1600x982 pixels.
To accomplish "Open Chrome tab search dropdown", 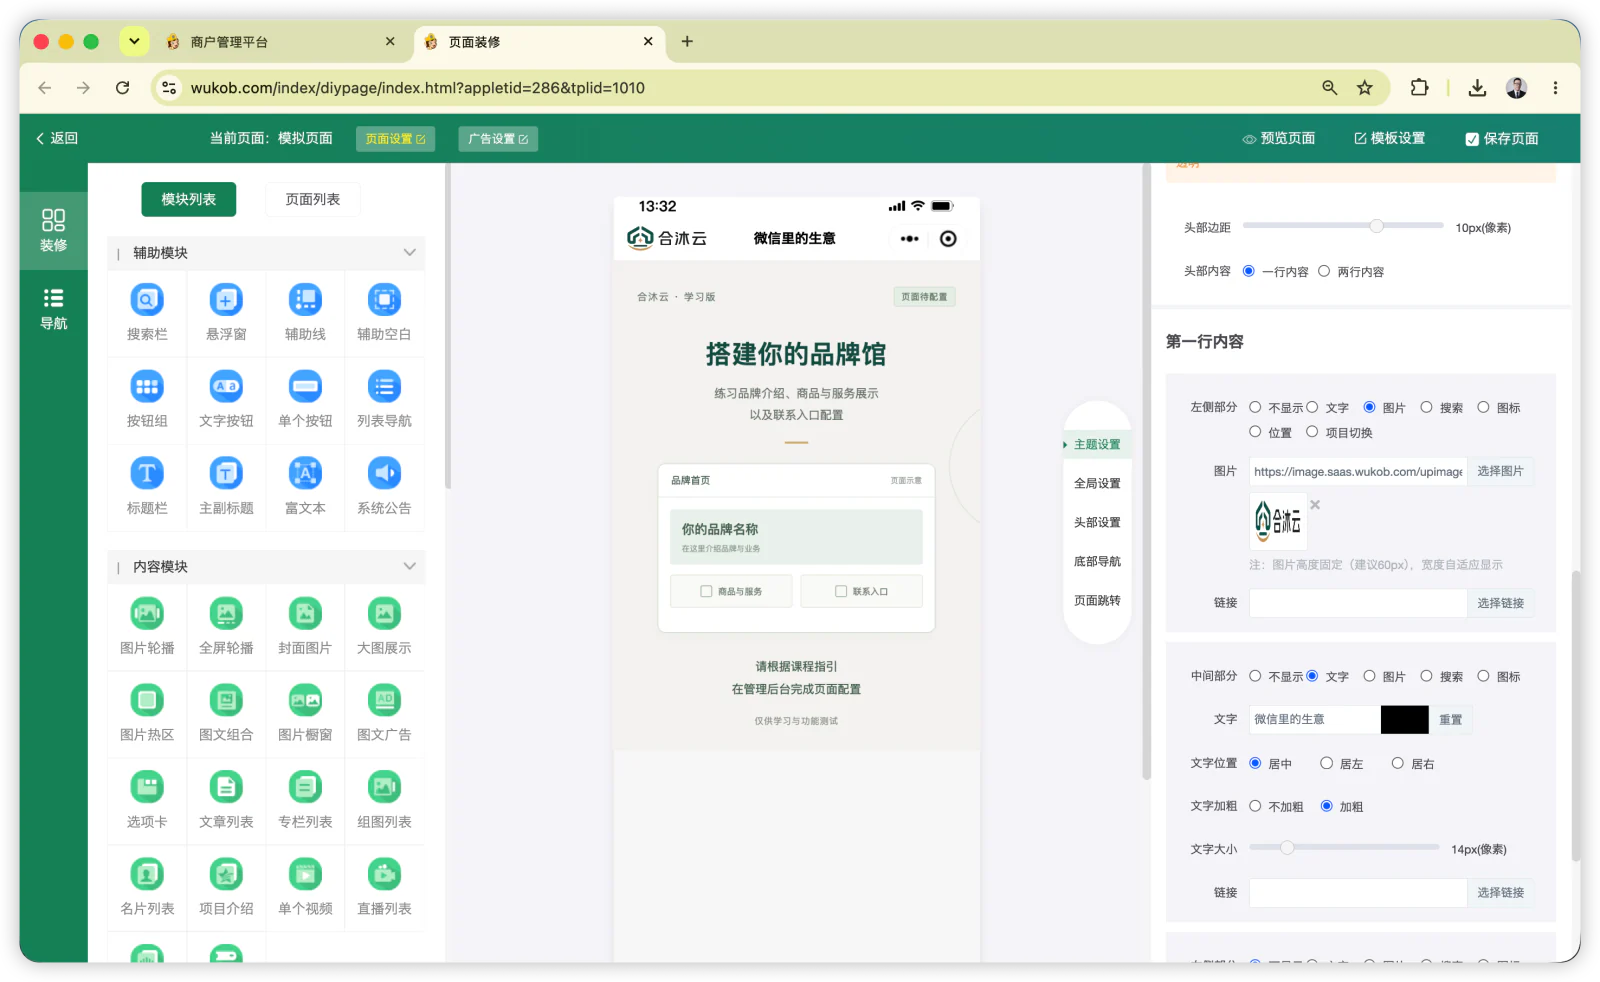I will point(134,41).
